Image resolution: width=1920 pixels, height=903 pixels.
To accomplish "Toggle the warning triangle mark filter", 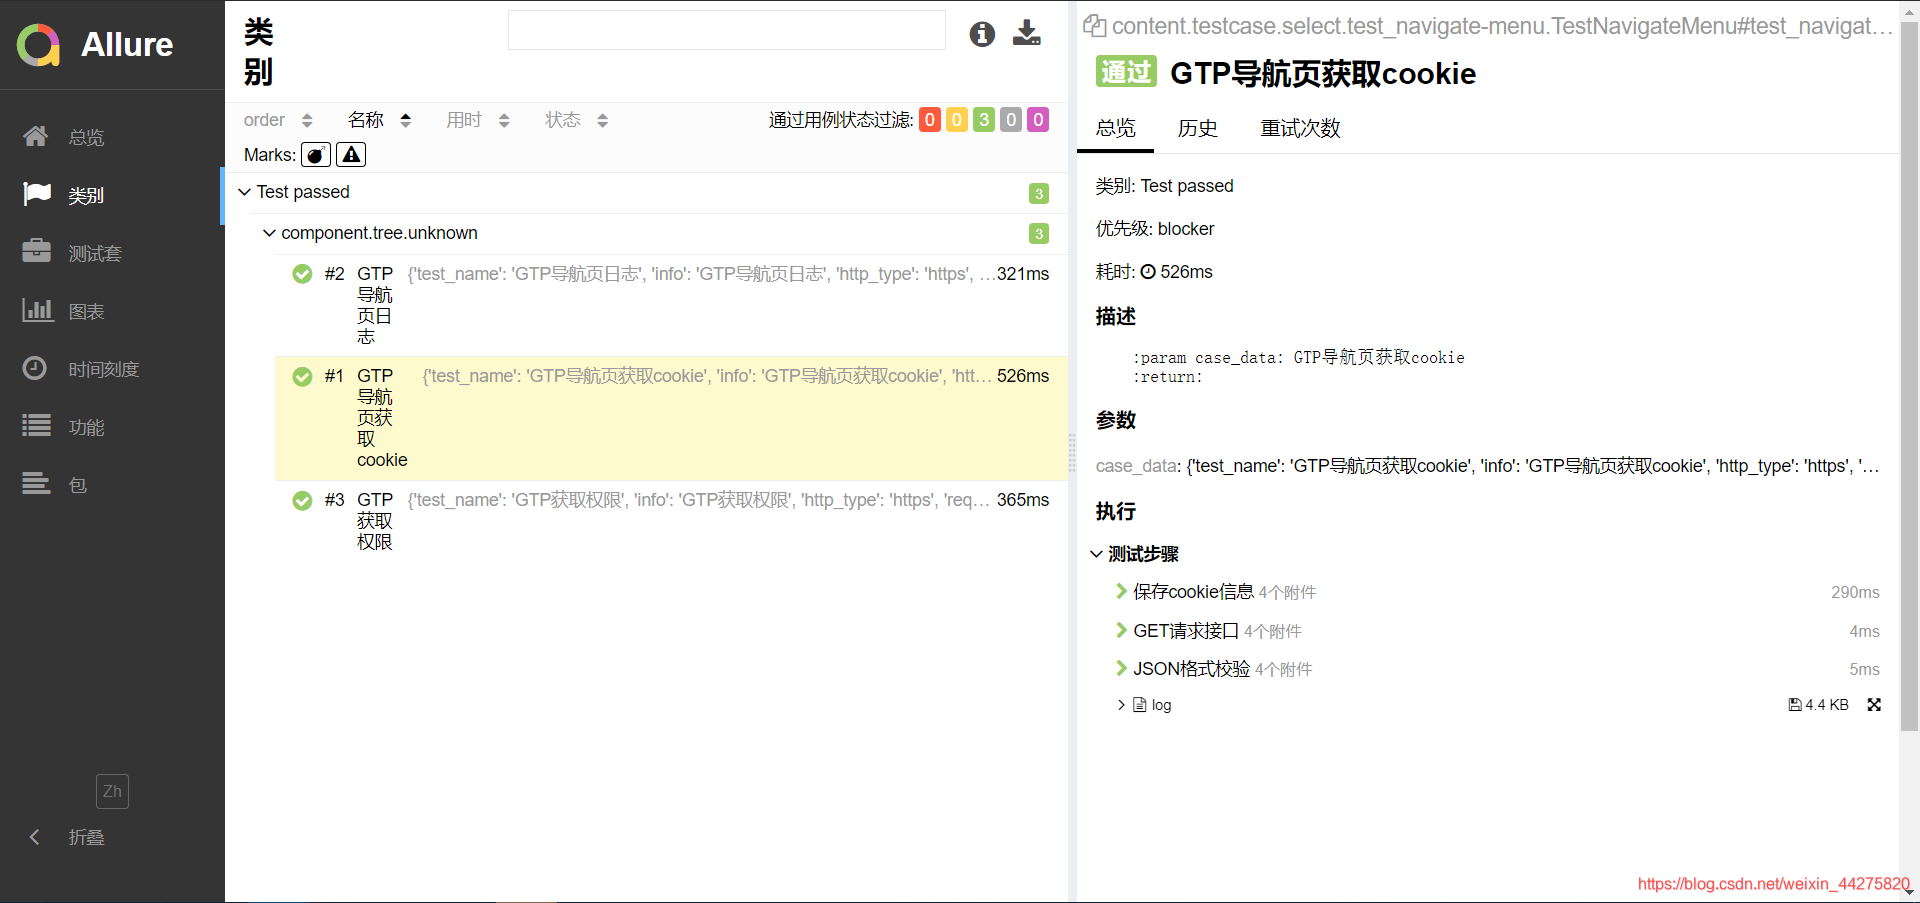I will 351,155.
